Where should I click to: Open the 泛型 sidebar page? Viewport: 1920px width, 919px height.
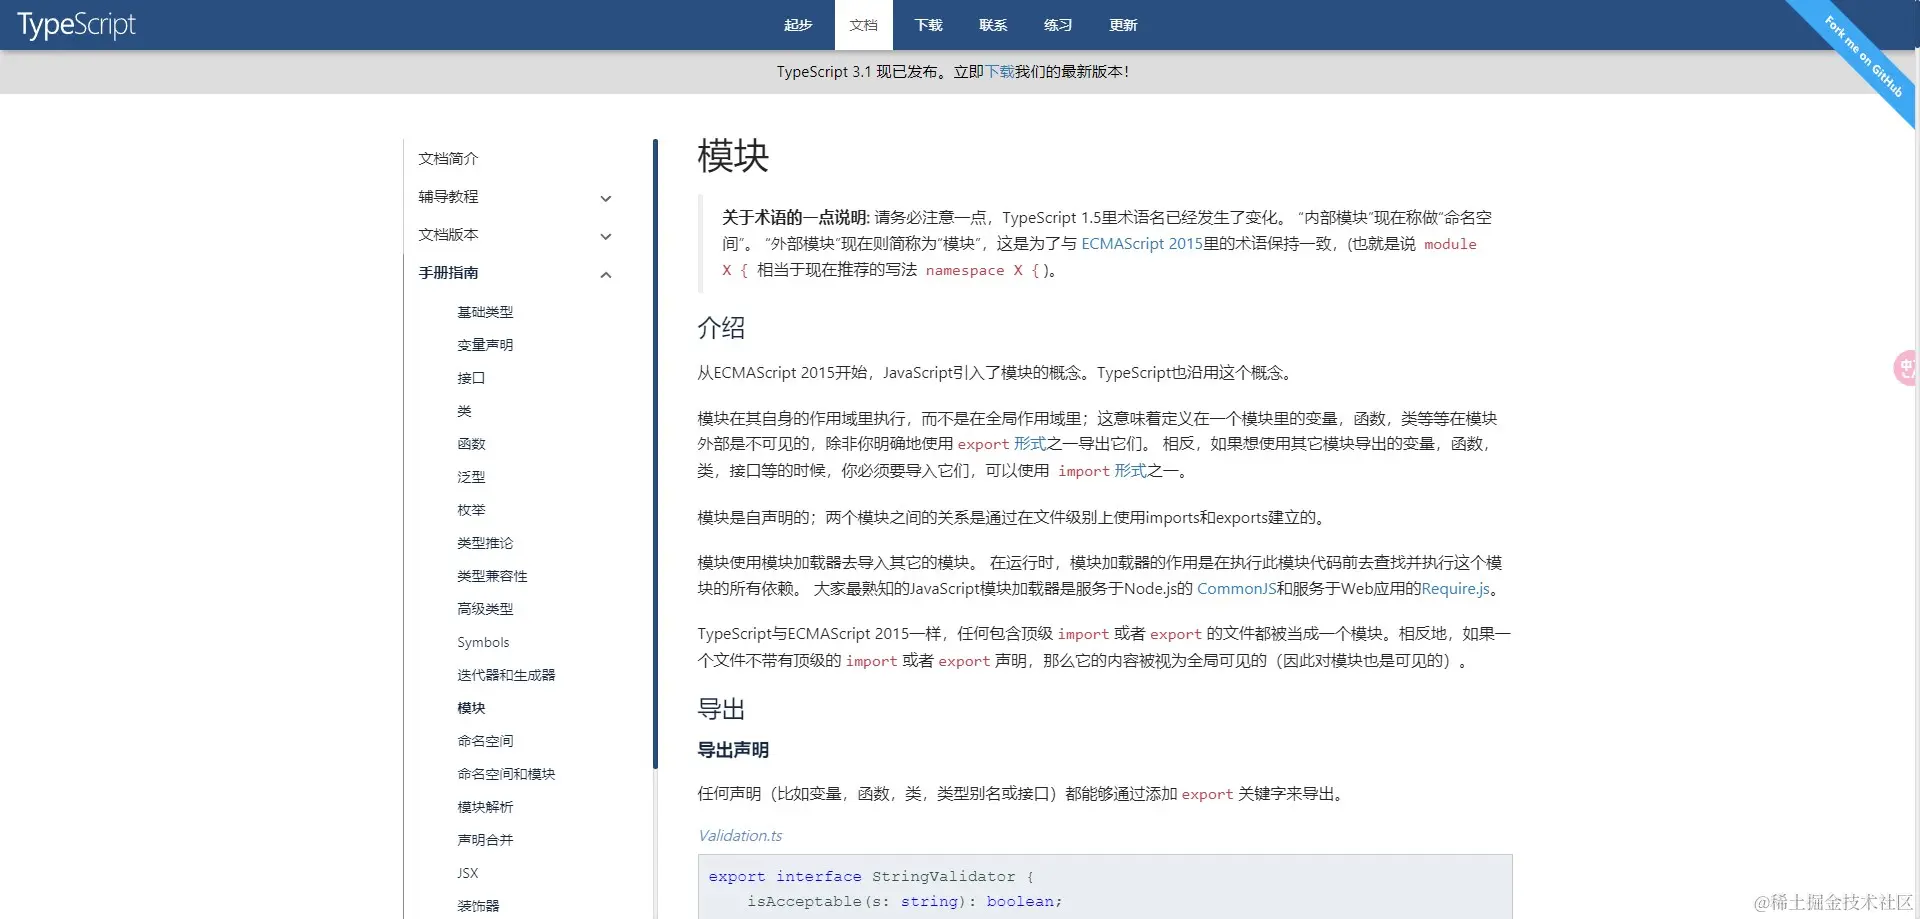pyautogui.click(x=471, y=477)
